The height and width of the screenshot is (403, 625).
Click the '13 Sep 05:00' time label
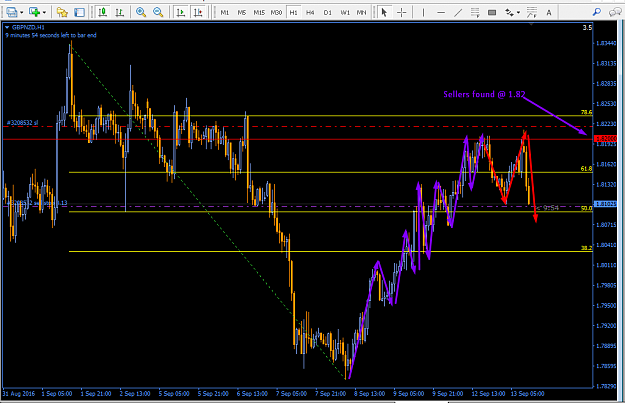pyautogui.click(x=528, y=393)
